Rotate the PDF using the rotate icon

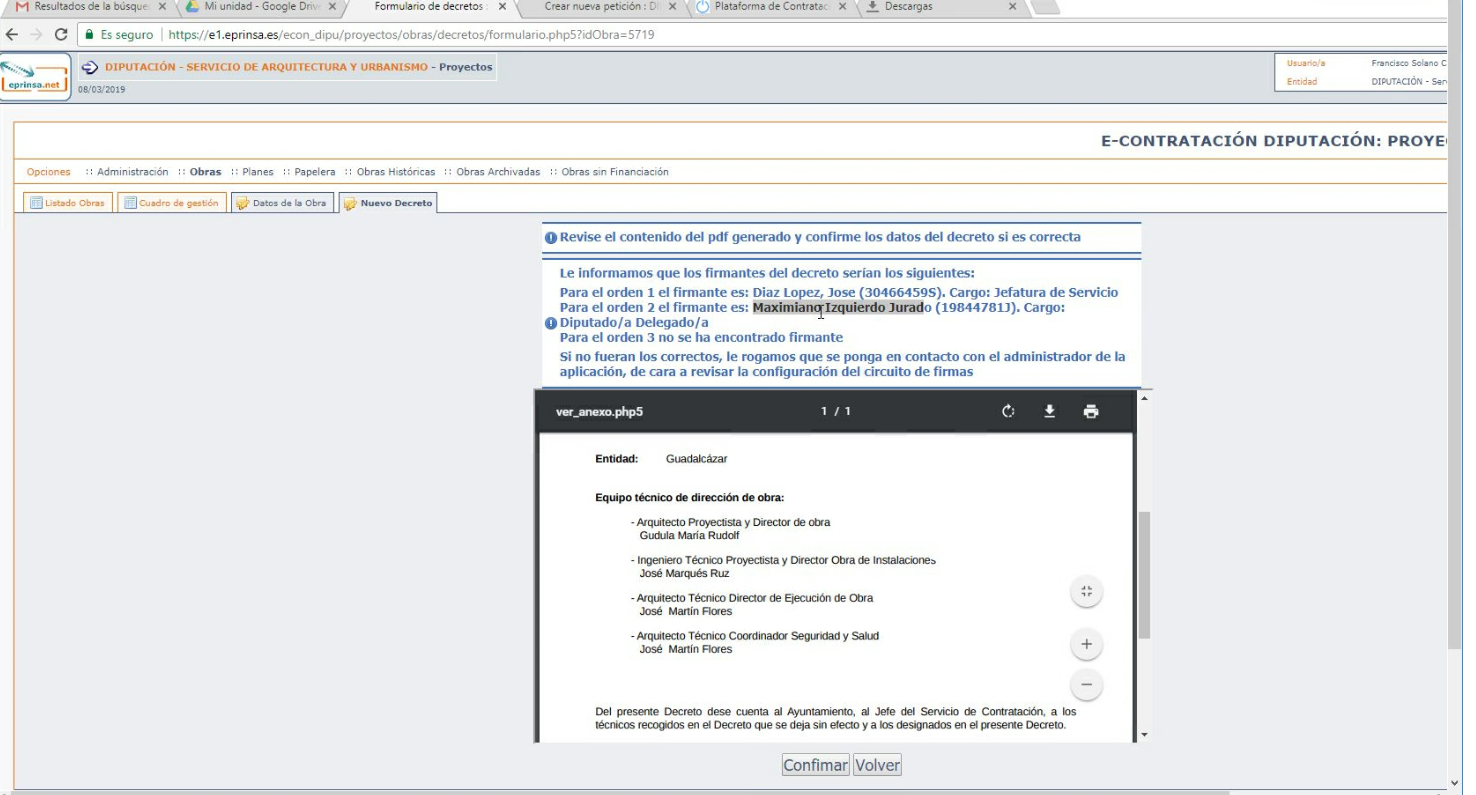point(1008,412)
